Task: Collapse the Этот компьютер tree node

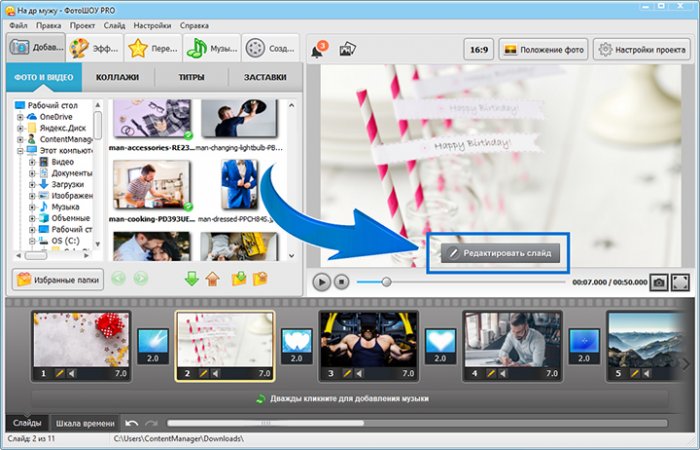Action: tap(20, 150)
